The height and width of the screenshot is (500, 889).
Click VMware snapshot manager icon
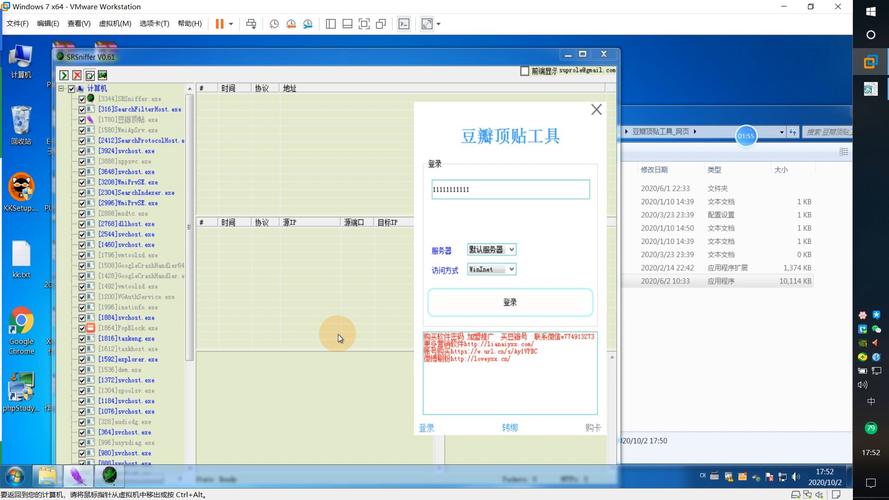click(307, 24)
